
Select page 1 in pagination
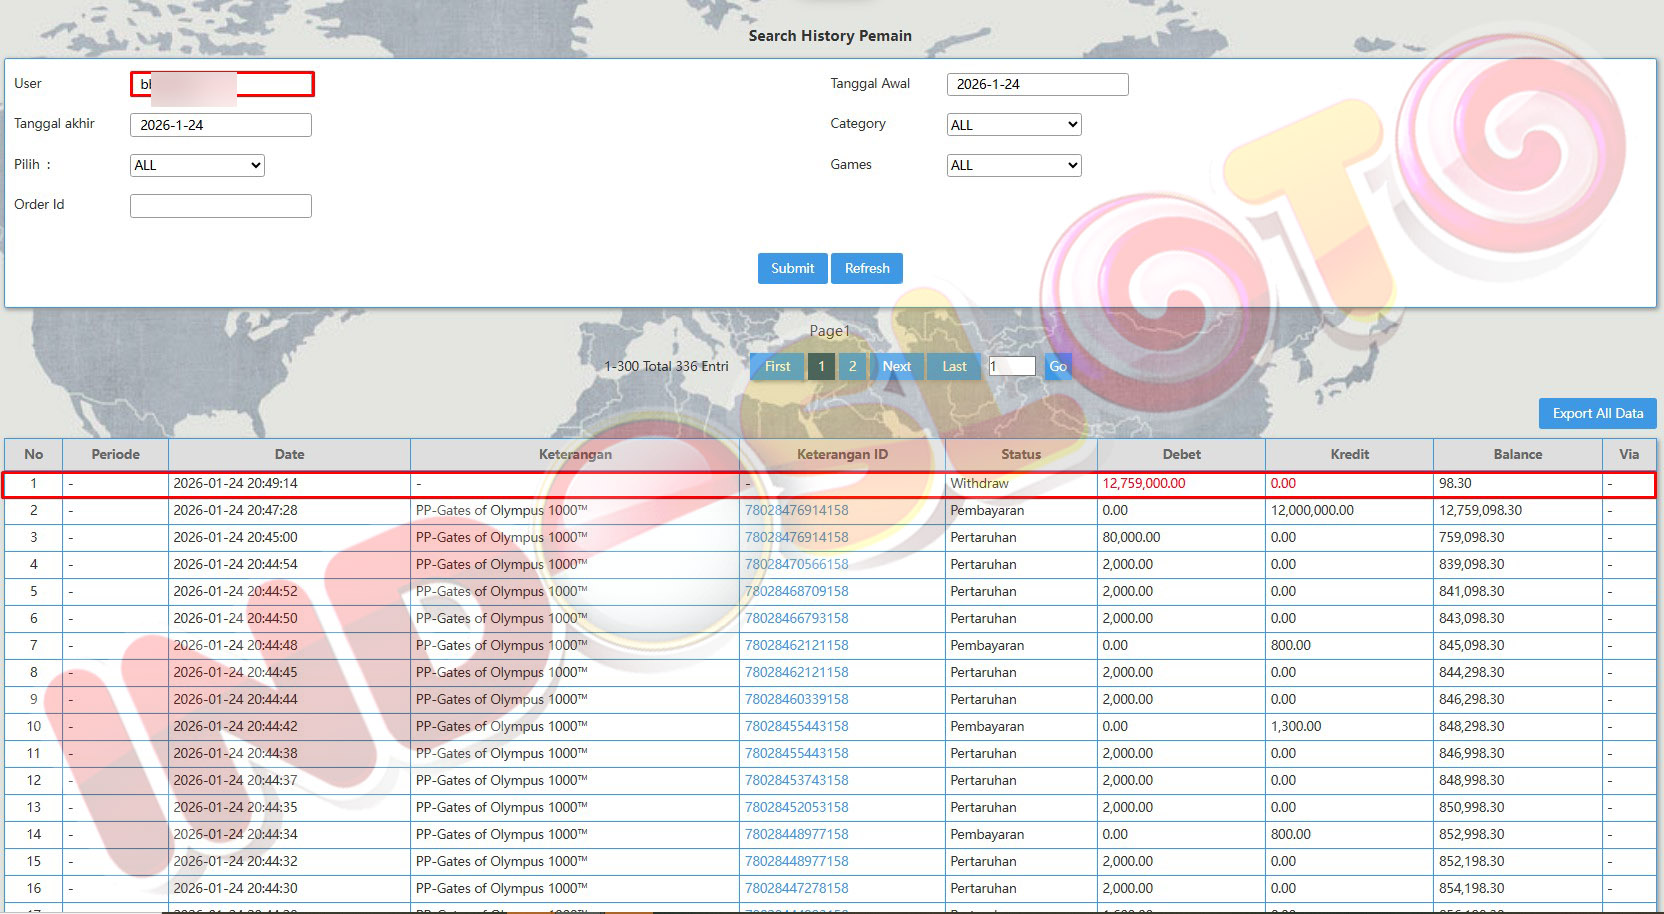pyautogui.click(x=821, y=366)
